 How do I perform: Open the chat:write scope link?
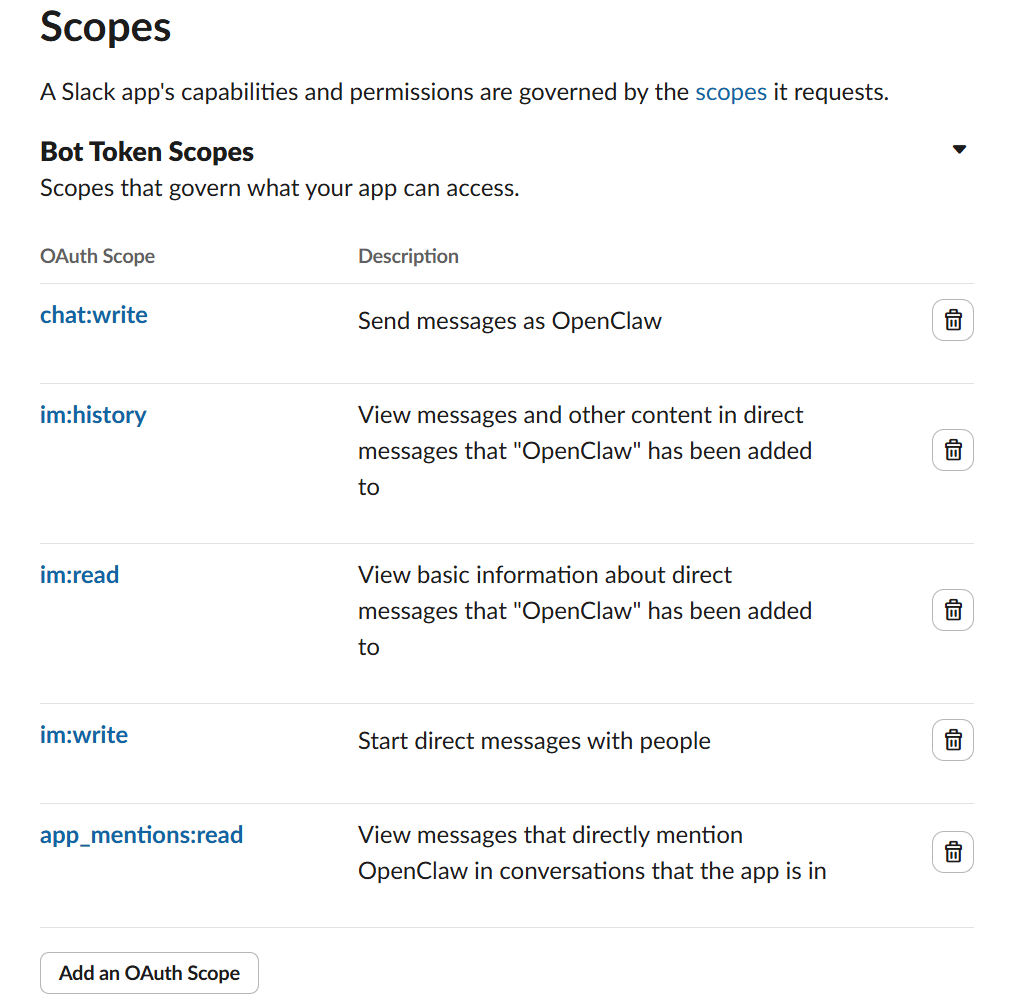tap(94, 315)
